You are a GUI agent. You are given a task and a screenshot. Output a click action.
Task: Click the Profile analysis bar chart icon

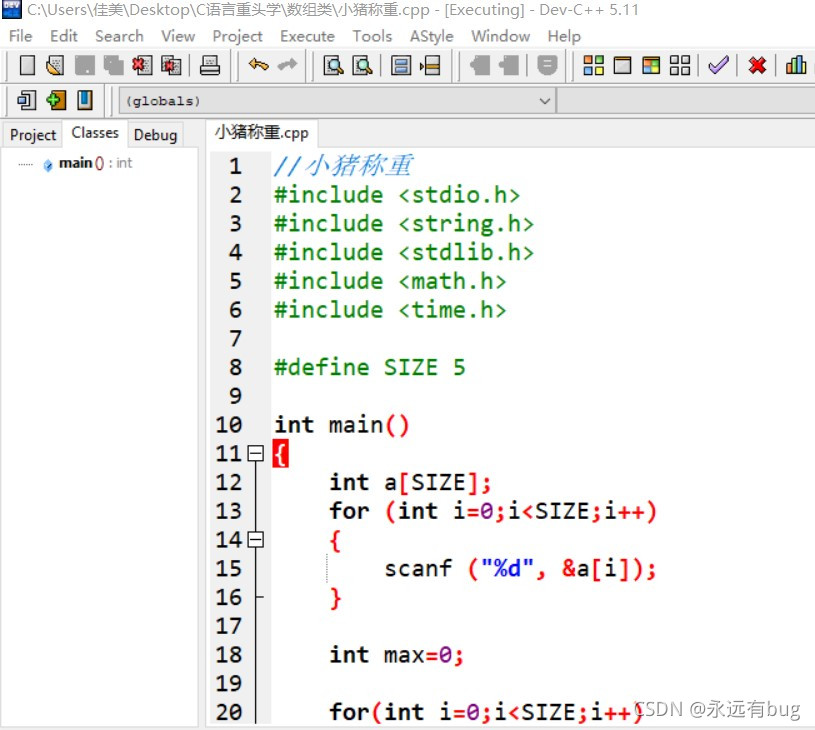(796, 66)
